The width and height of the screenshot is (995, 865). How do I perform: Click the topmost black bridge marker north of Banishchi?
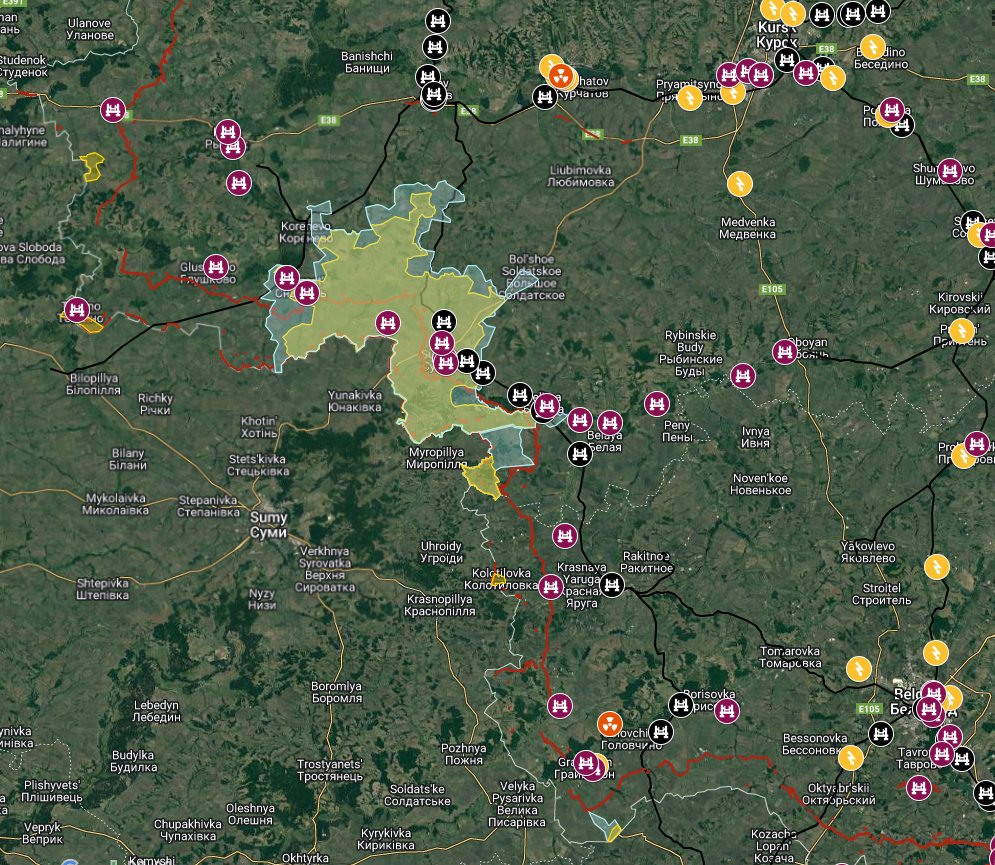click(x=438, y=21)
